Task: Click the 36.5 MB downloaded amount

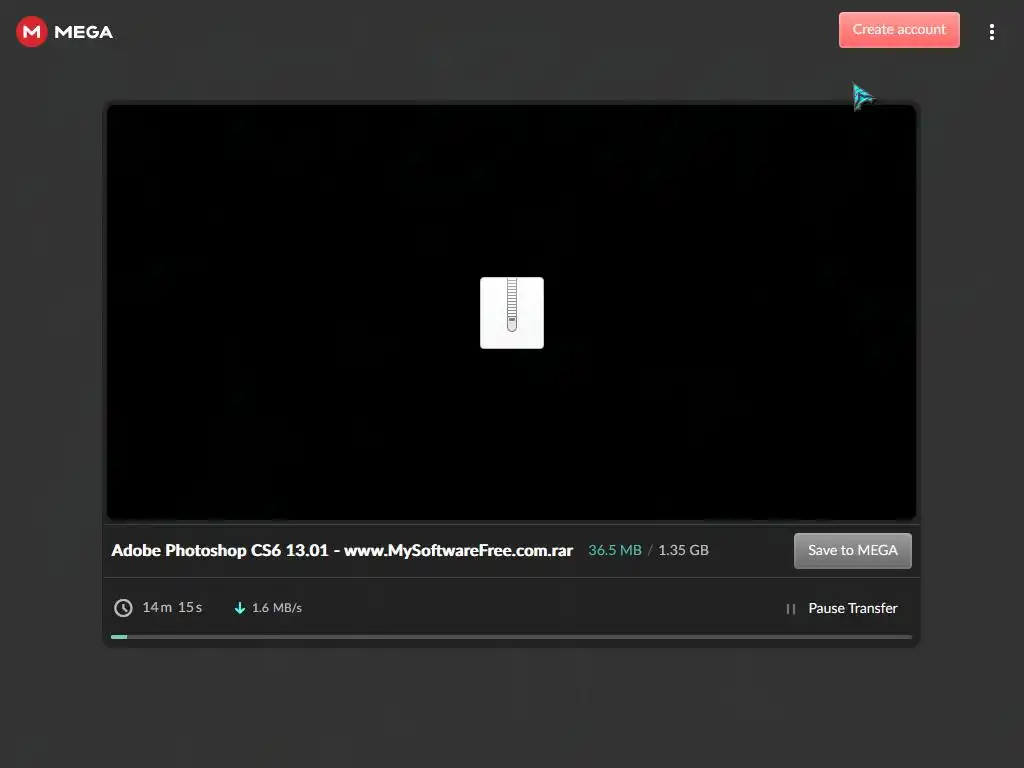Action: click(x=615, y=551)
